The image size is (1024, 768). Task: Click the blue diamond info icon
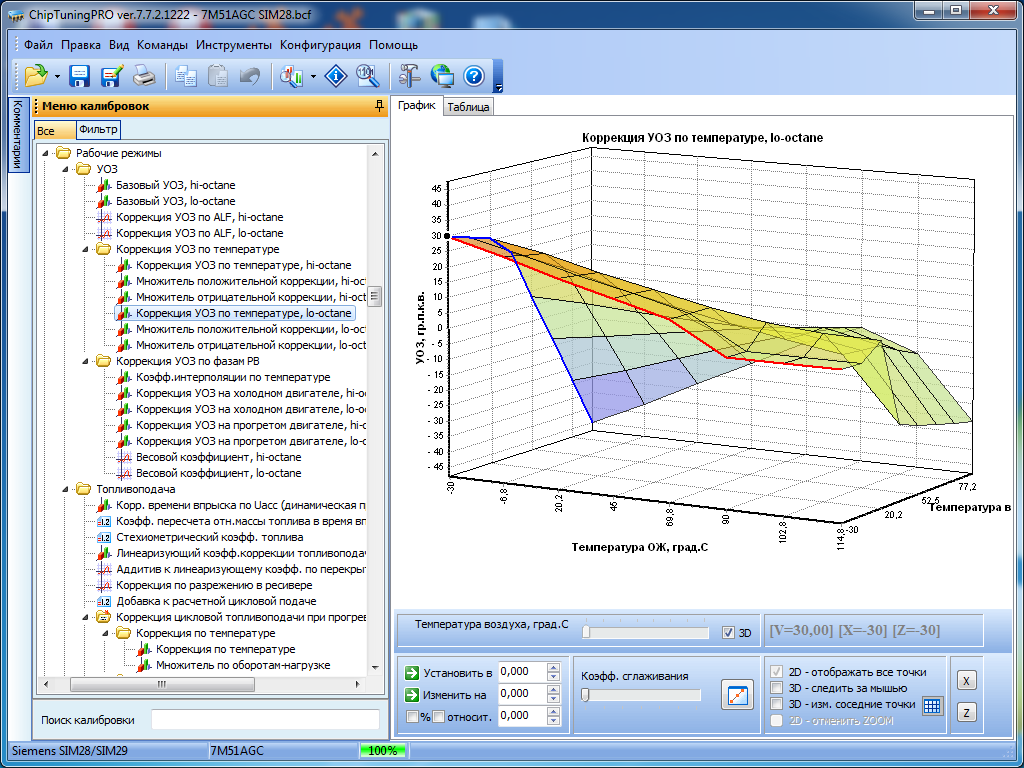tap(336, 76)
